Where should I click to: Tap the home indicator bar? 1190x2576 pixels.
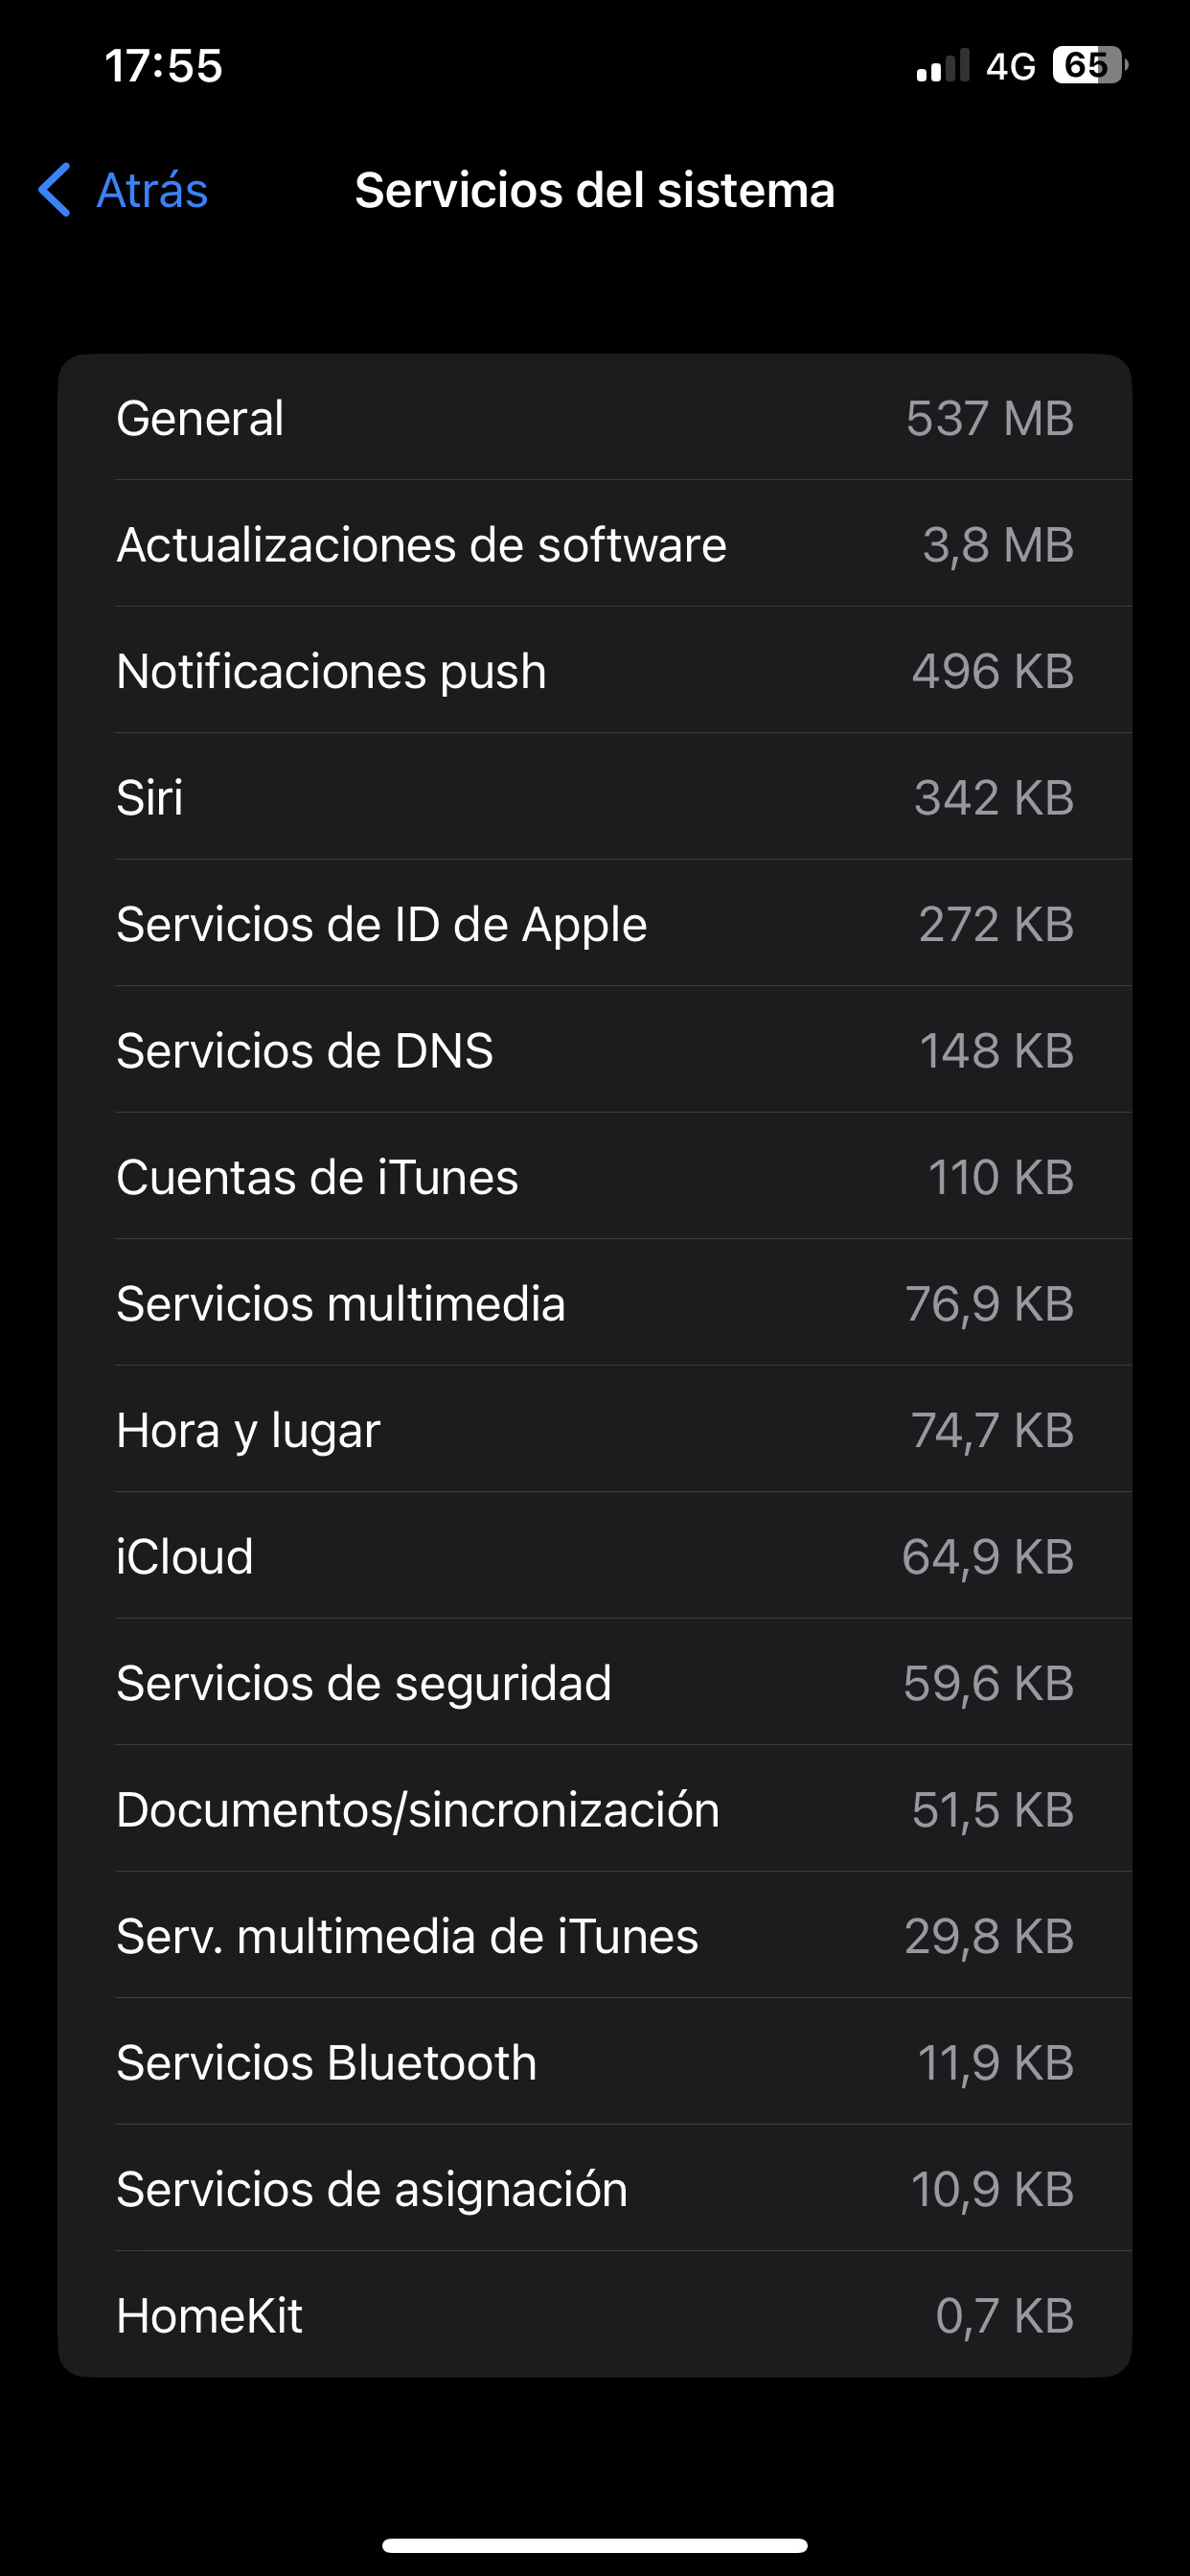pyautogui.click(x=594, y=2545)
